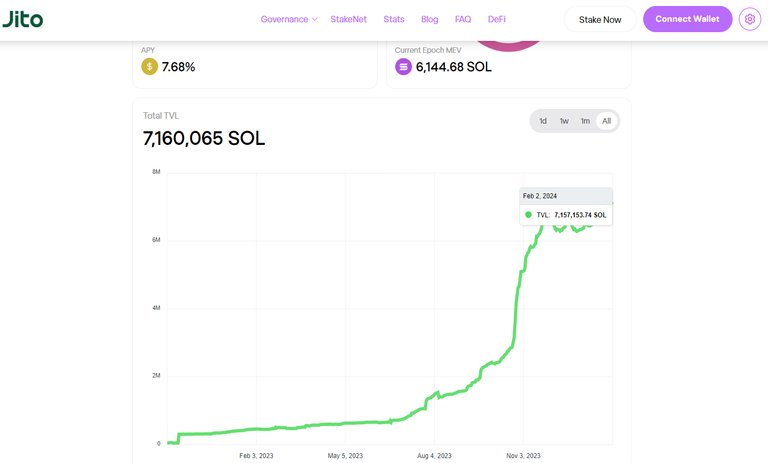Click the Stake Now button
768x463 pixels.
(x=600, y=20)
